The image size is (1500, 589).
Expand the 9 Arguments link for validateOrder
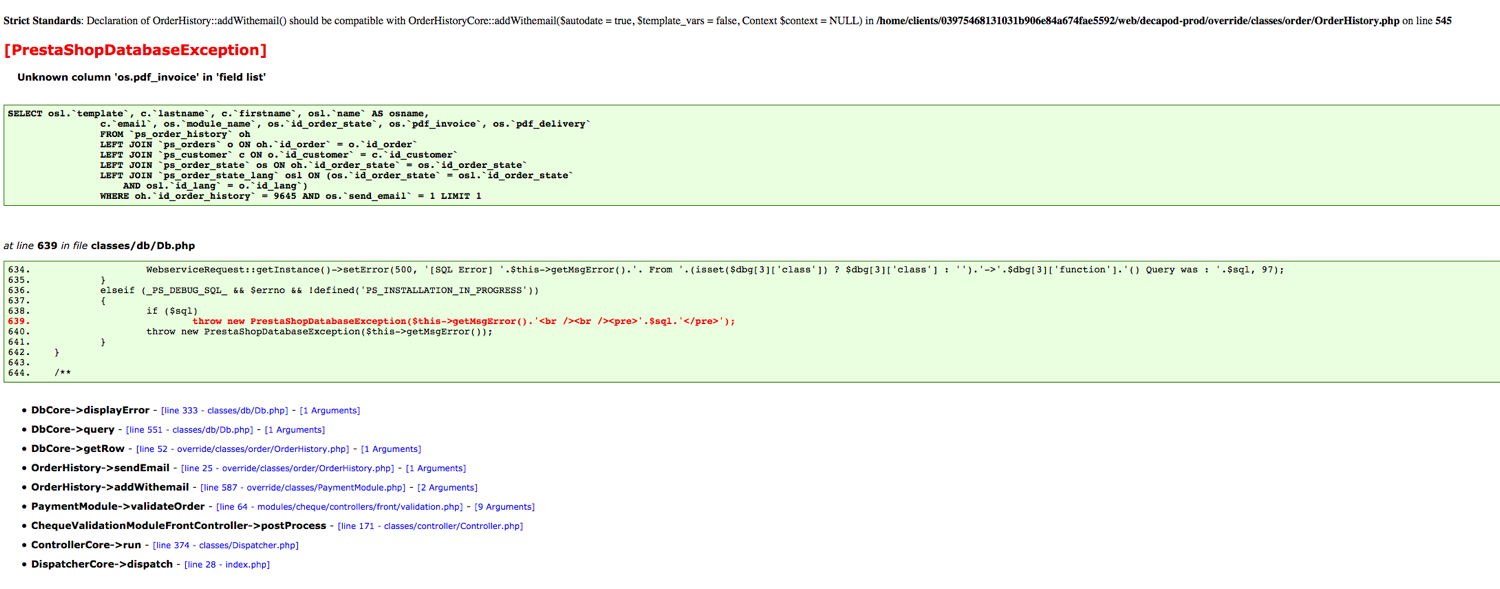(505, 507)
